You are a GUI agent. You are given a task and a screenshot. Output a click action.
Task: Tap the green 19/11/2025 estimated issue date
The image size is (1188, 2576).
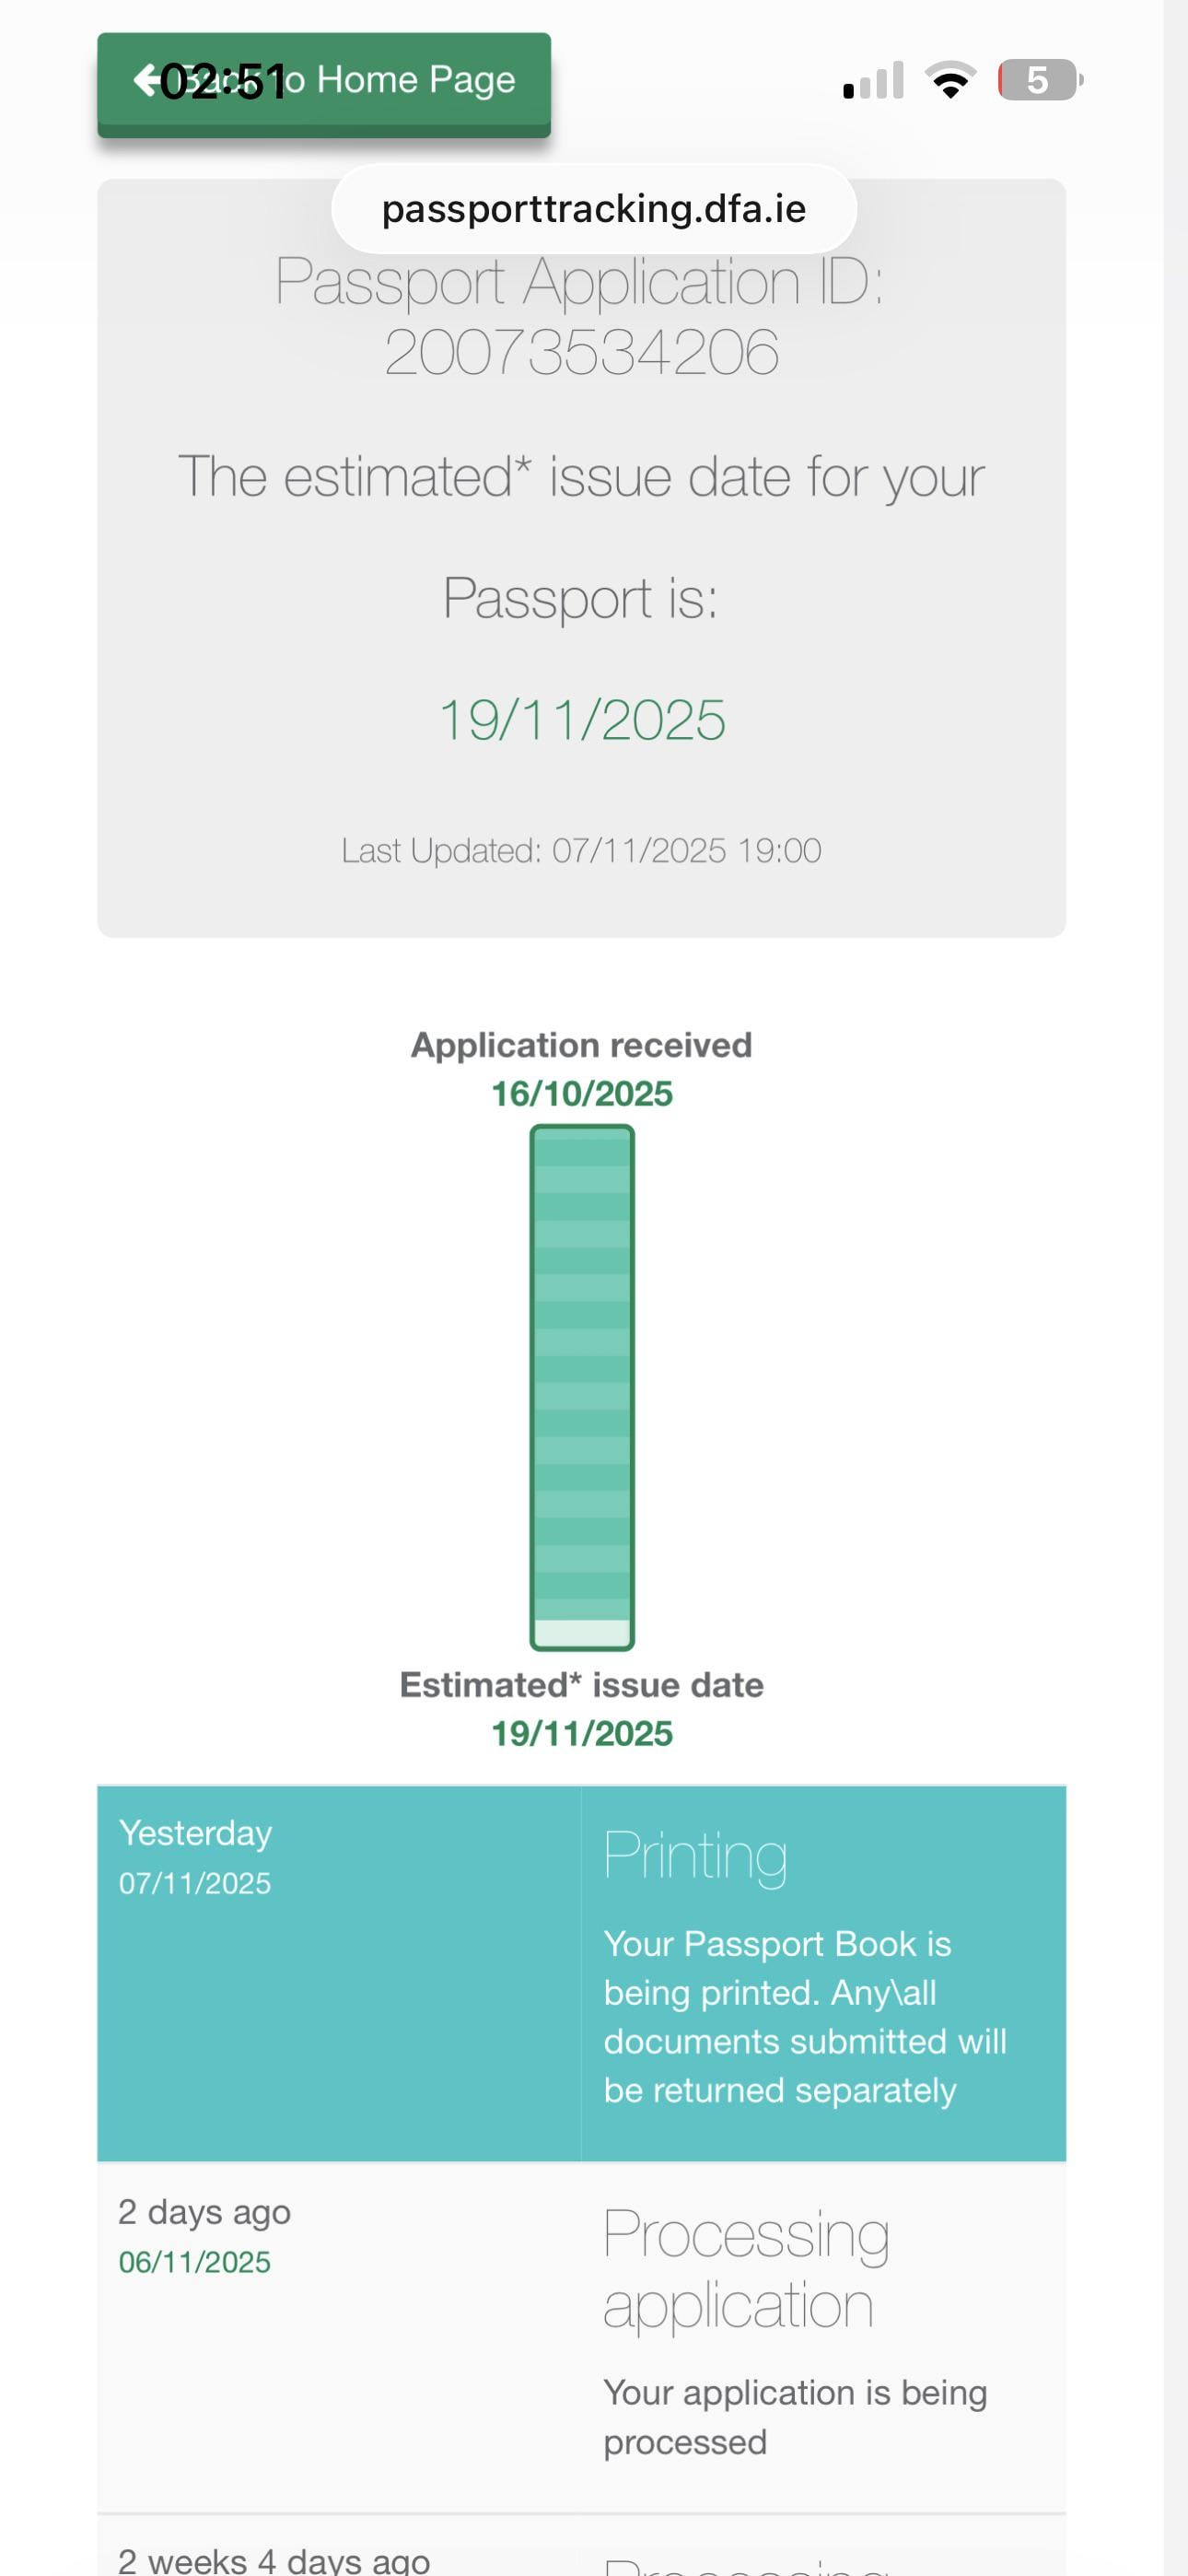(x=582, y=720)
